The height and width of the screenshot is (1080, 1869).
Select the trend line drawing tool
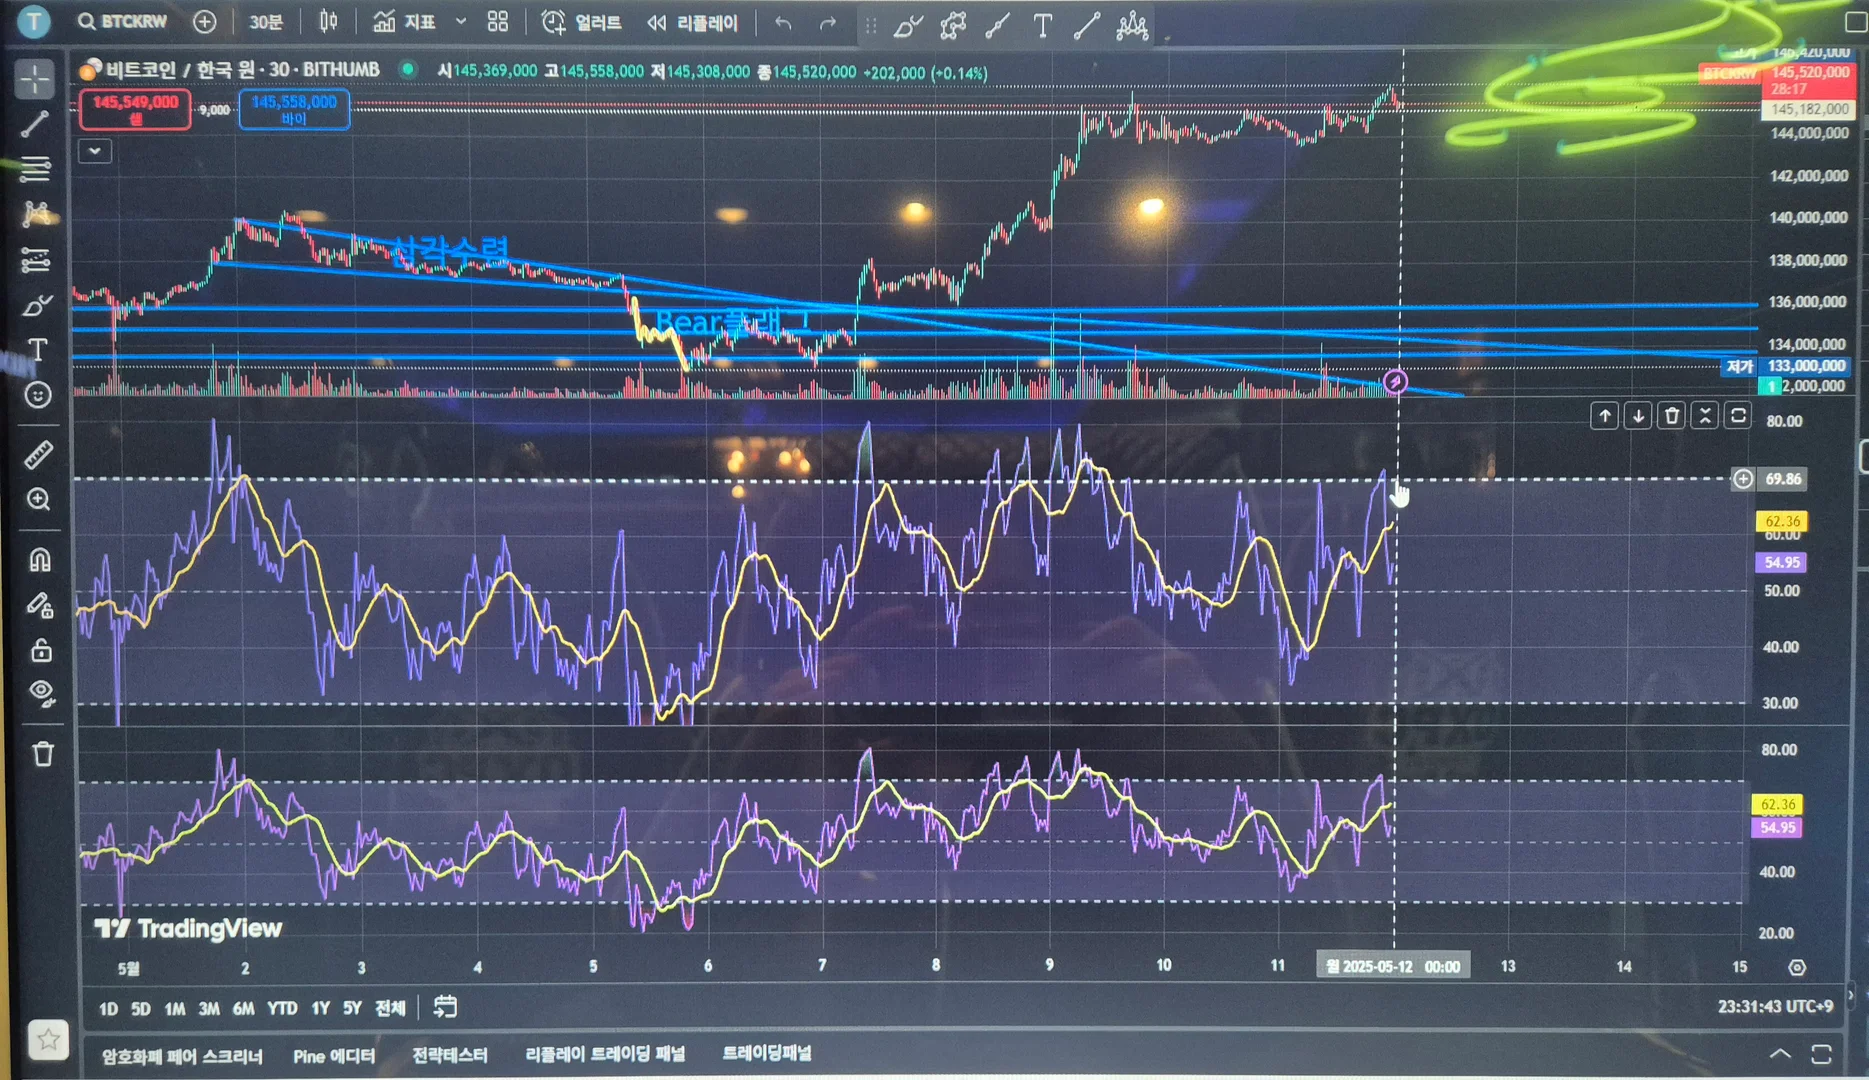[36, 124]
